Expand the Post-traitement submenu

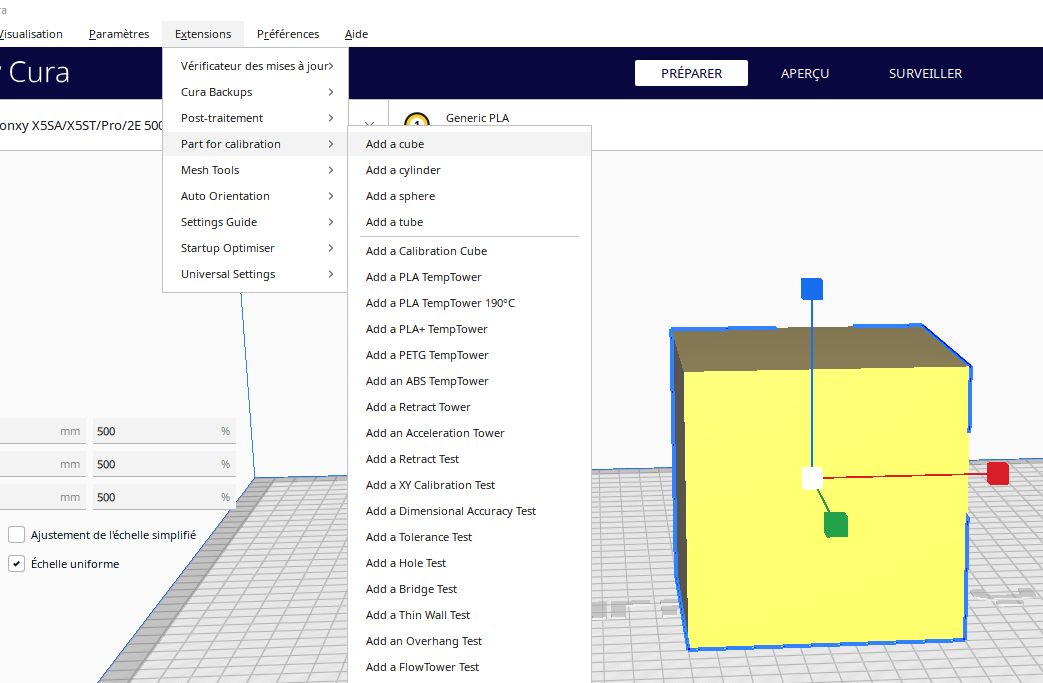(255, 118)
